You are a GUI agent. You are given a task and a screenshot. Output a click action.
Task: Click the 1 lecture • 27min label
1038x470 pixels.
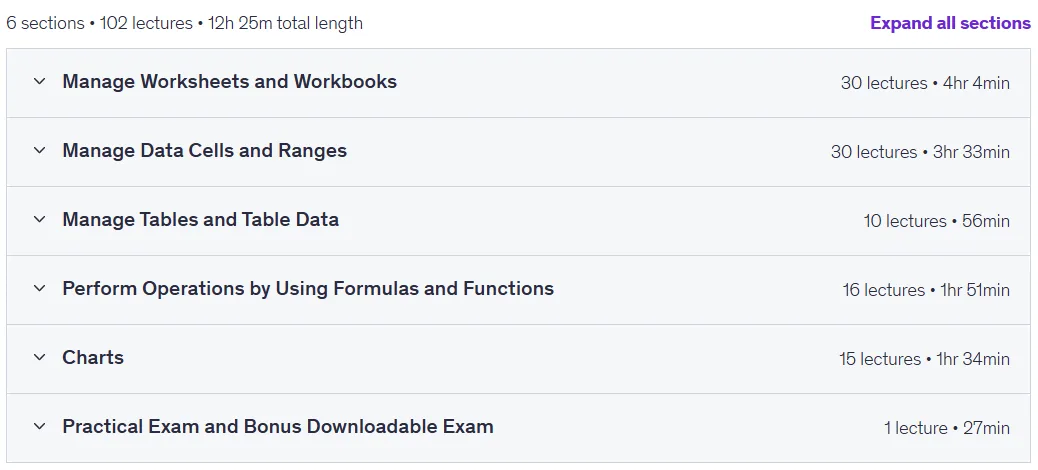[x=947, y=428]
